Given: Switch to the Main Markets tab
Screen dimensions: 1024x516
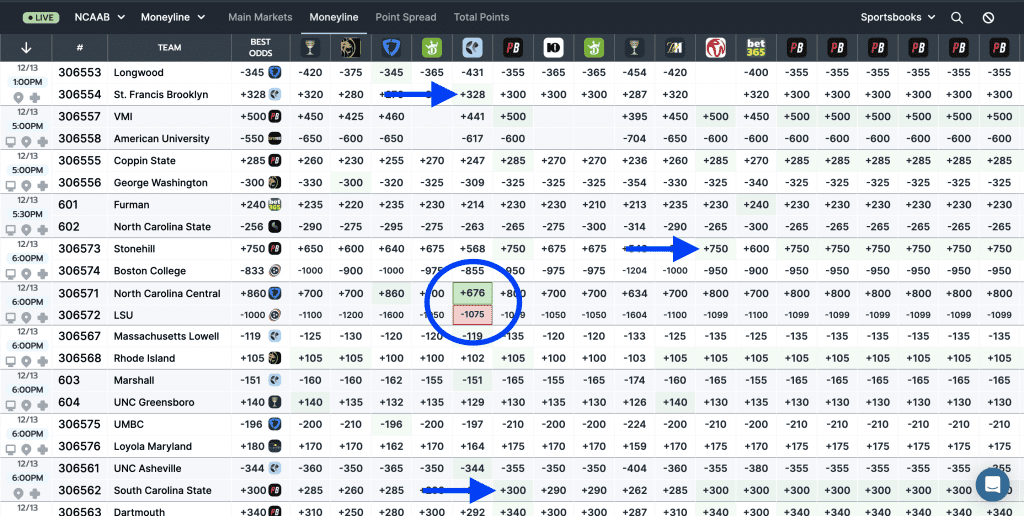Looking at the screenshot, I should pyautogui.click(x=260, y=17).
